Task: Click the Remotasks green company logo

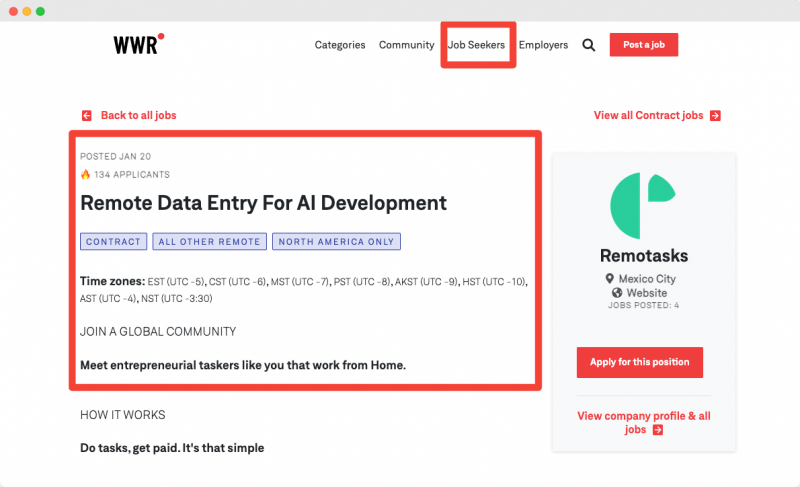Action: point(643,206)
